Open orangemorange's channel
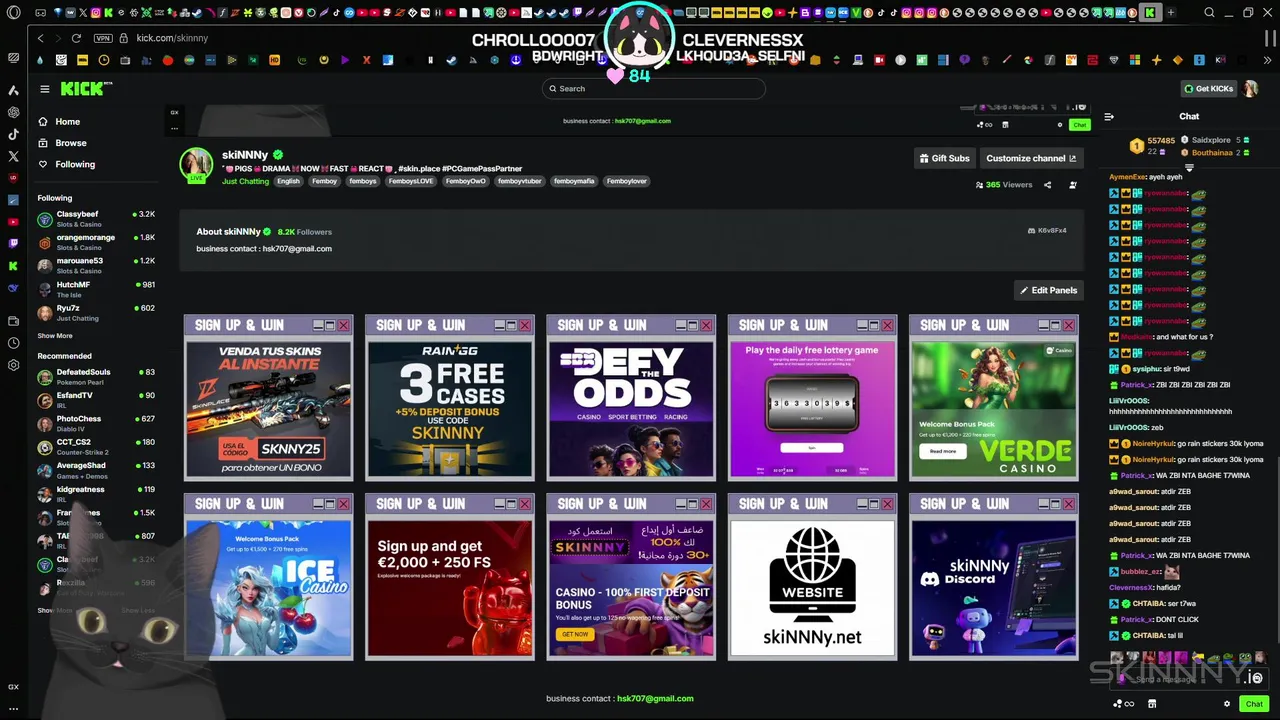The width and height of the screenshot is (1280, 720). pos(96,242)
